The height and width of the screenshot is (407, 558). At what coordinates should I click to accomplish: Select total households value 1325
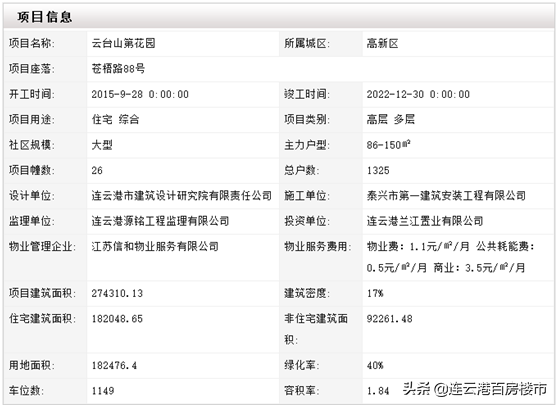pos(378,170)
